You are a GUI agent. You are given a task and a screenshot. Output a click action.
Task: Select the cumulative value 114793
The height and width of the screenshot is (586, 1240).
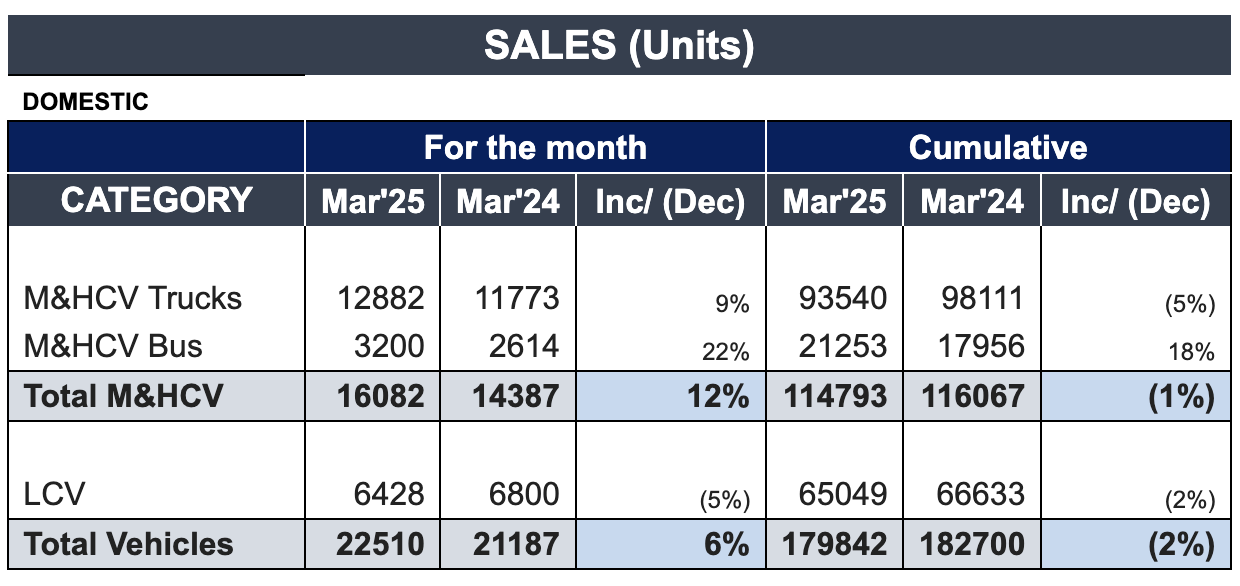(836, 396)
